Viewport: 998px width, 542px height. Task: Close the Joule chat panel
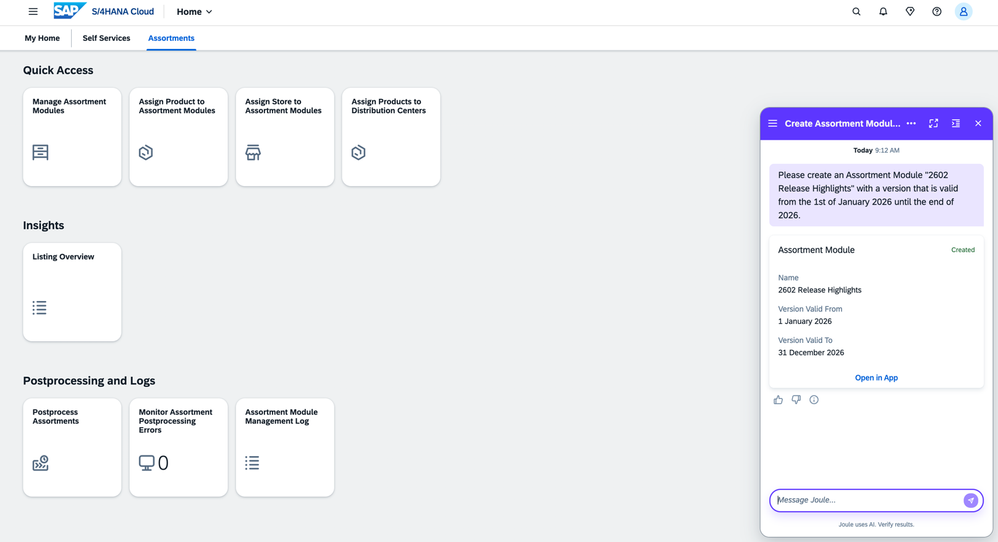tap(978, 123)
